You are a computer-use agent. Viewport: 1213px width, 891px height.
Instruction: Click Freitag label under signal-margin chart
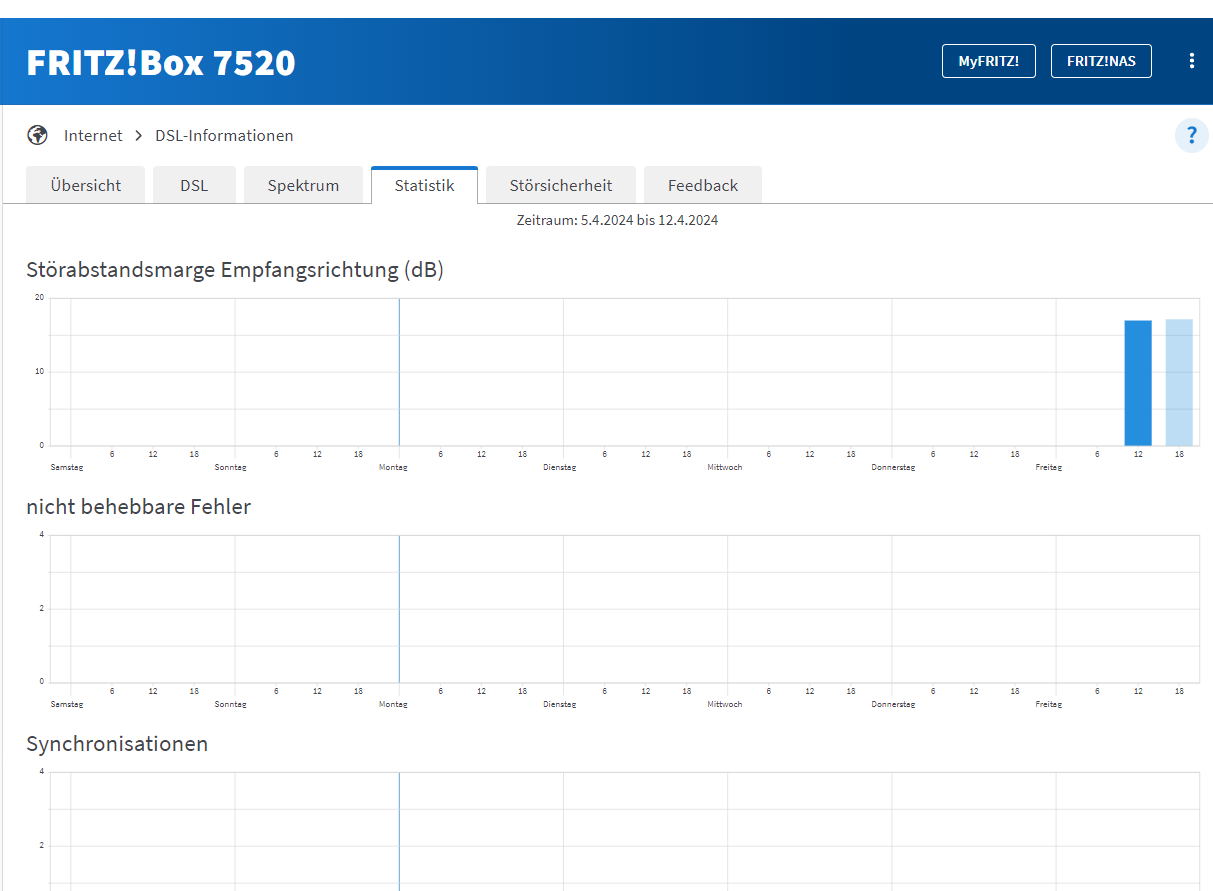(x=1049, y=467)
